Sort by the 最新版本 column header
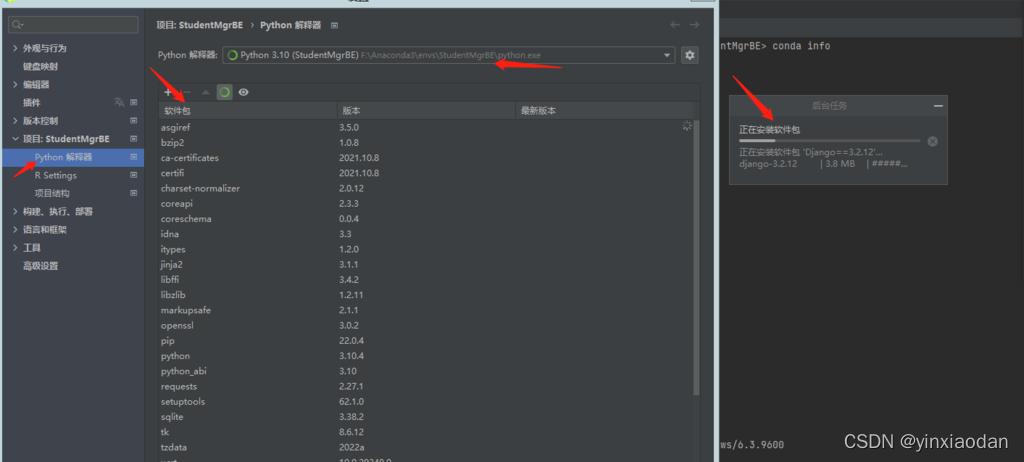 coord(605,111)
